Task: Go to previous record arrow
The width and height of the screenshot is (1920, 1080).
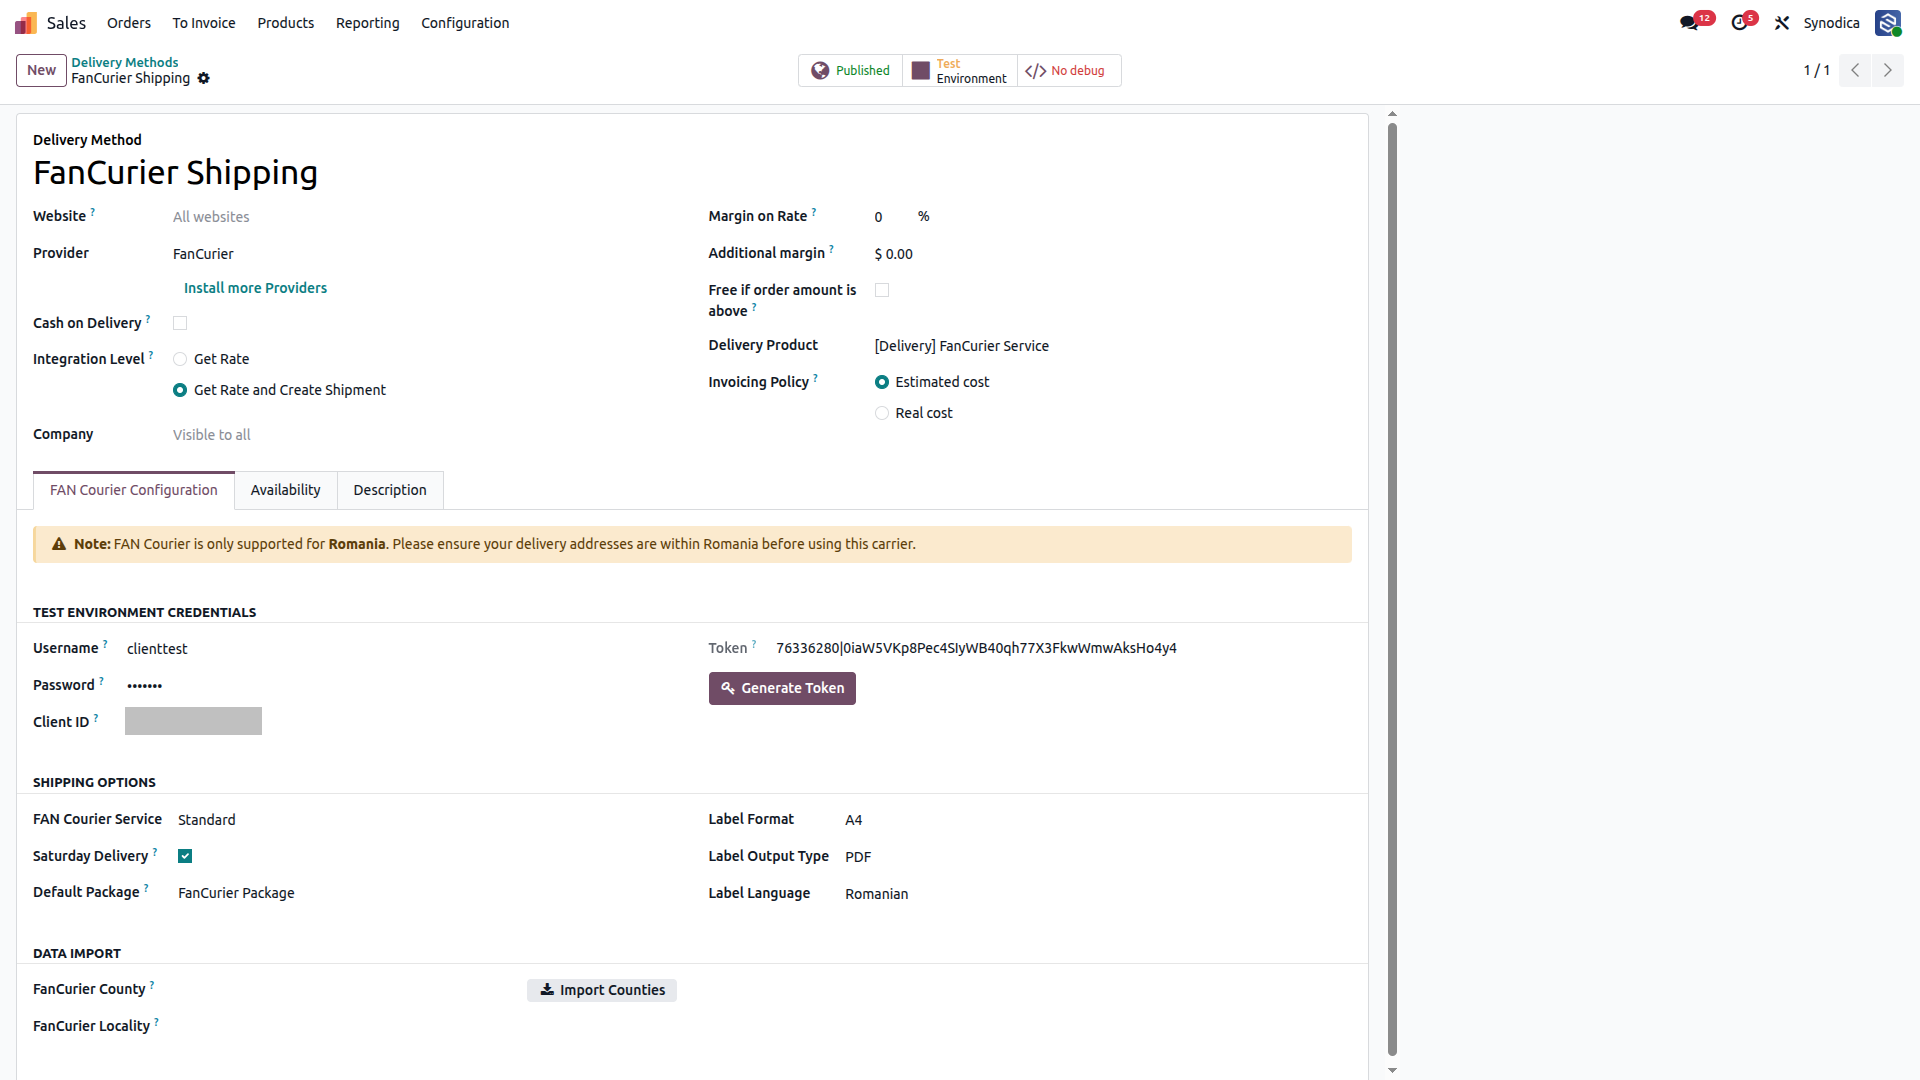Action: point(1855,70)
